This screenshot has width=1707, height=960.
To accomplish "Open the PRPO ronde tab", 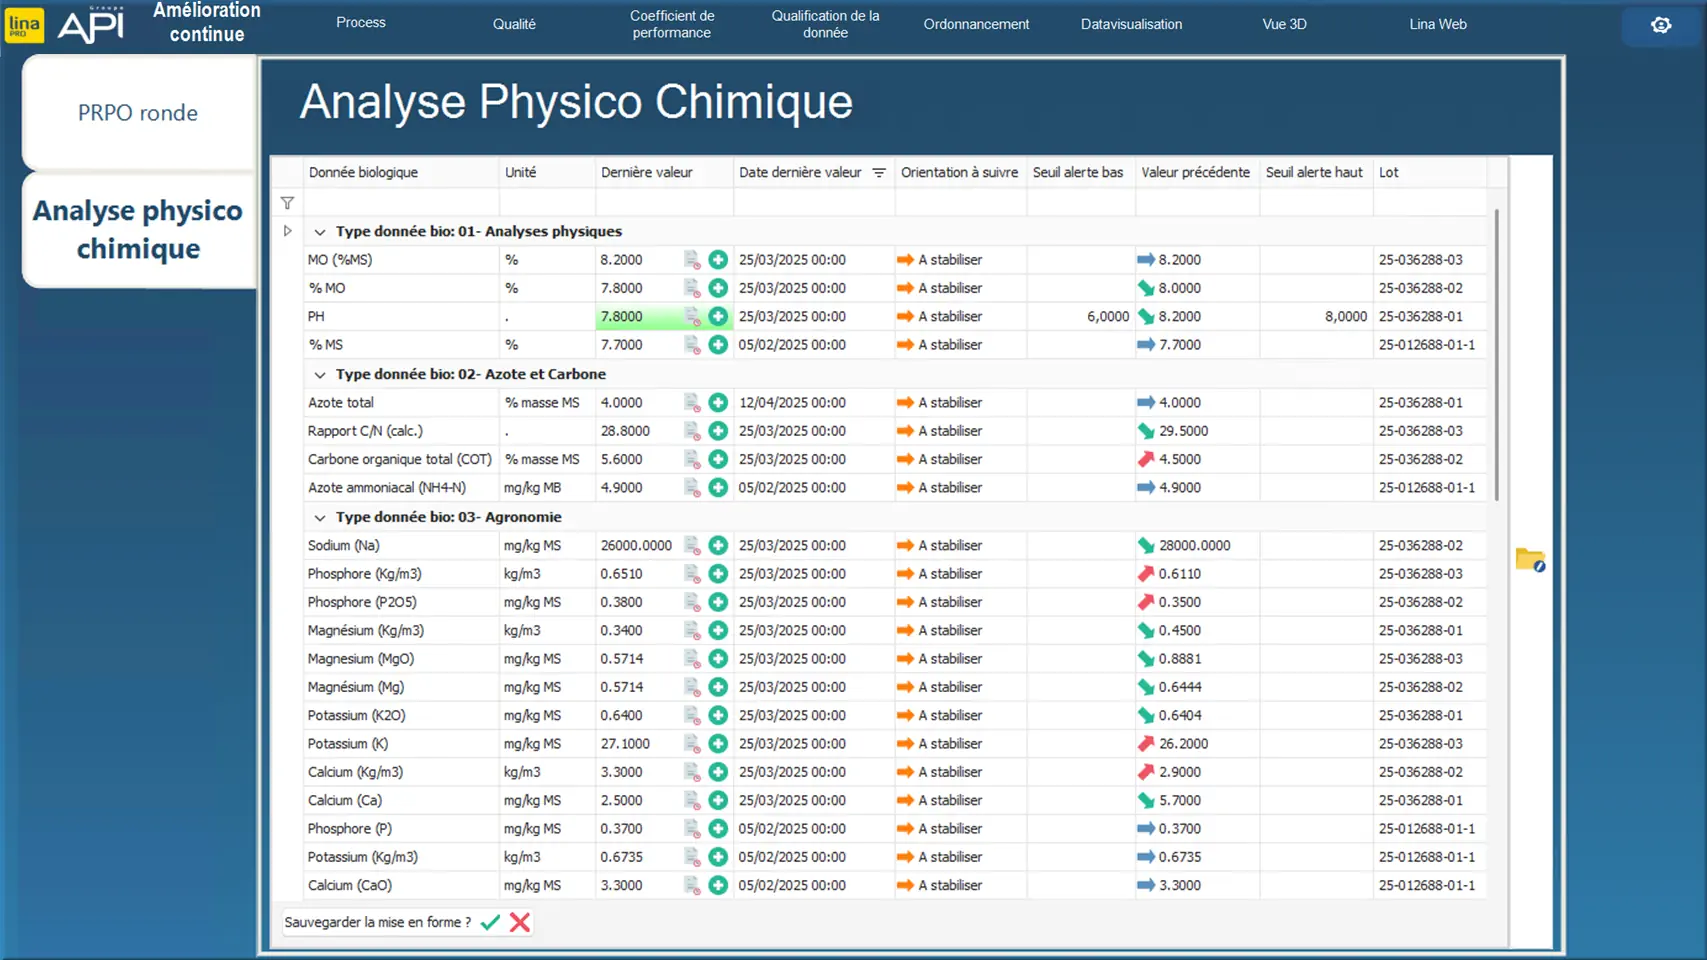I will [x=138, y=113].
